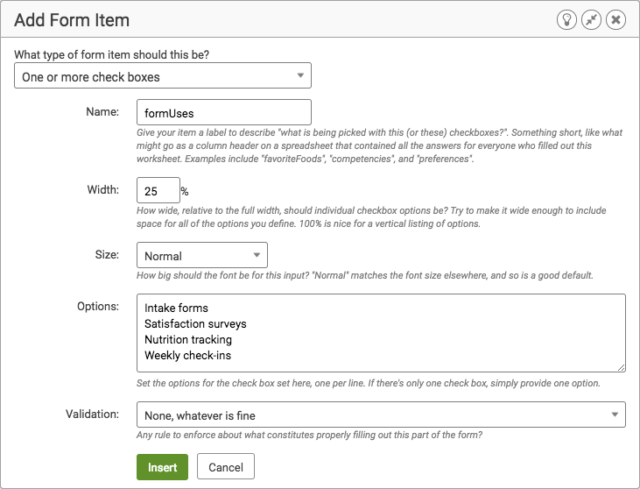The height and width of the screenshot is (489, 640).
Task: Open the Validation dropdown
Action: 381,415
